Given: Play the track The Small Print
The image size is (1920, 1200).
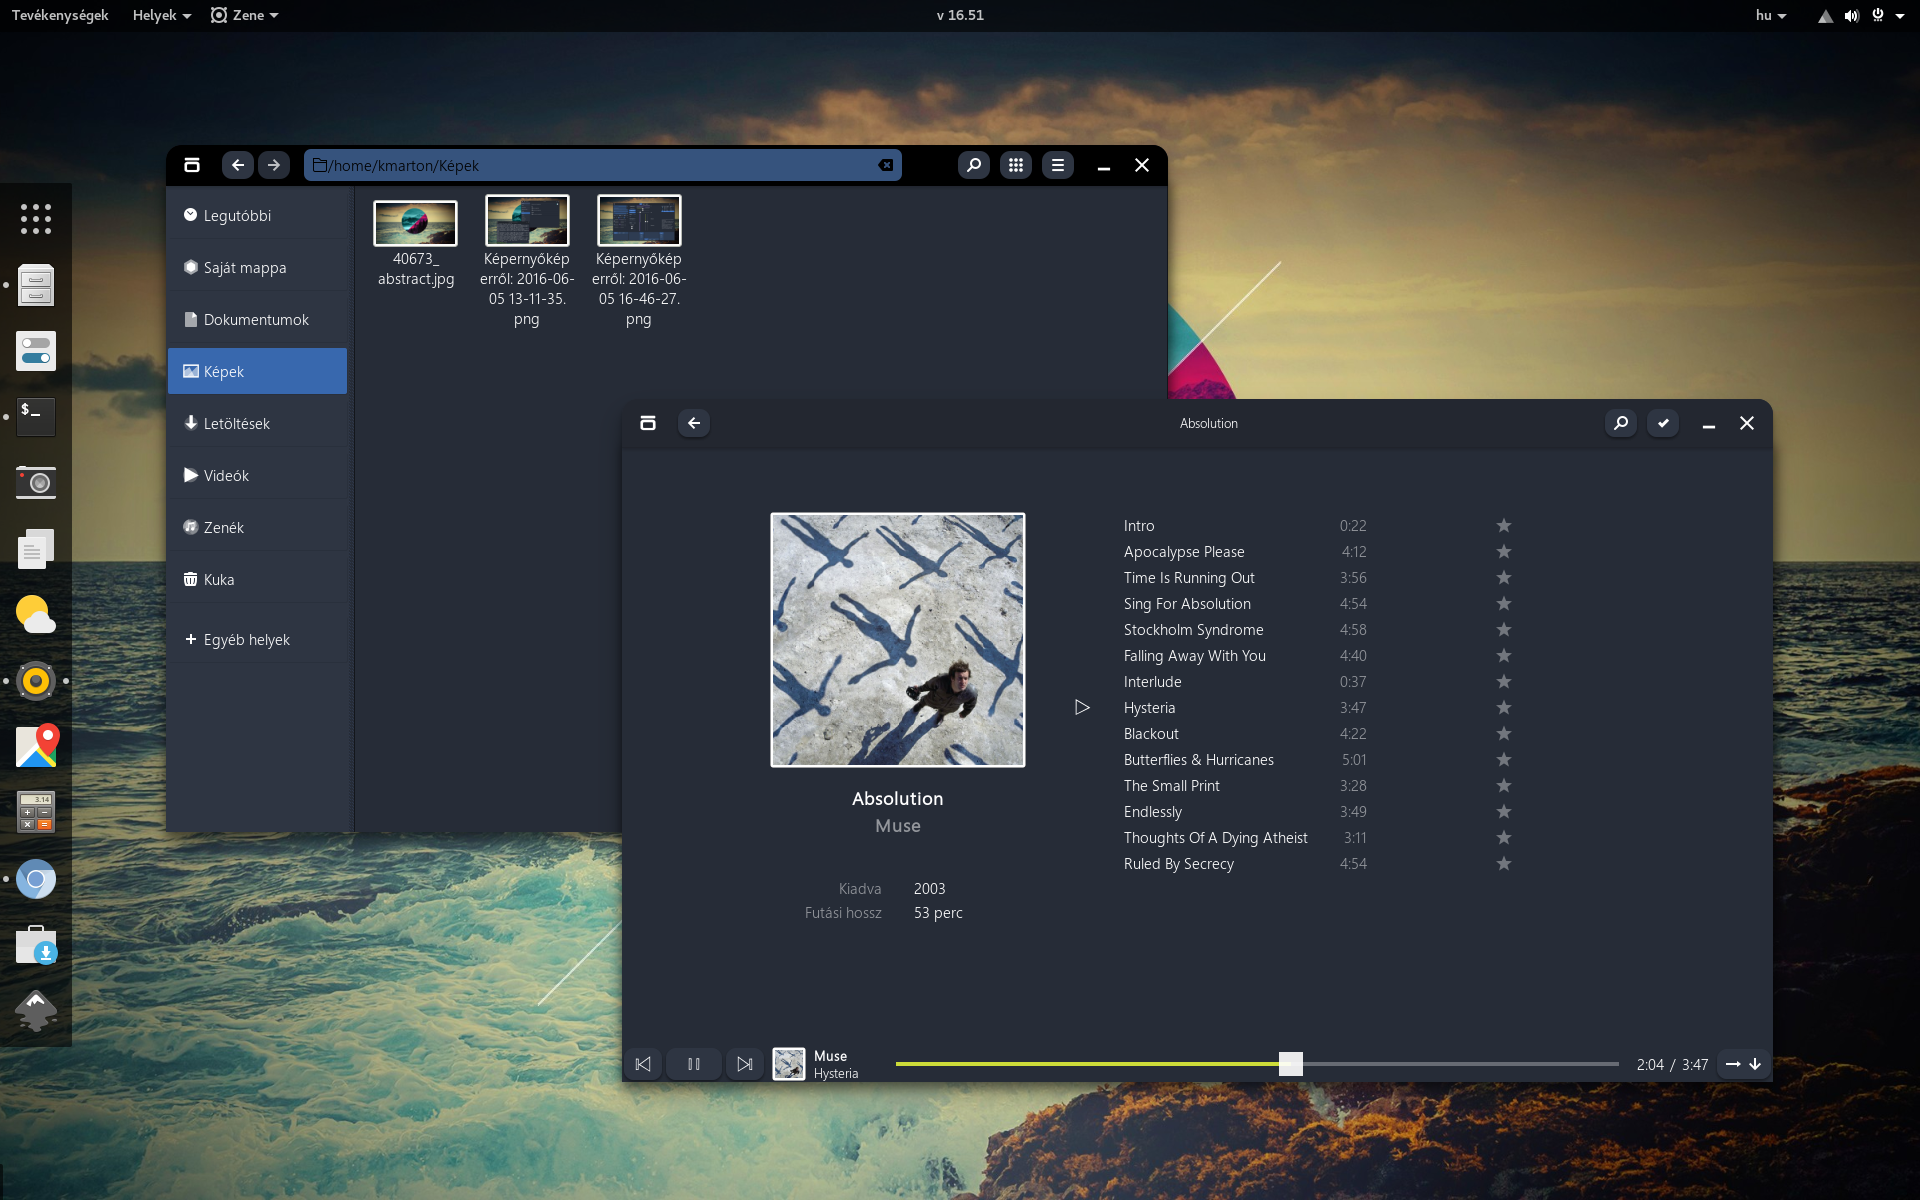Looking at the screenshot, I should point(1171,786).
